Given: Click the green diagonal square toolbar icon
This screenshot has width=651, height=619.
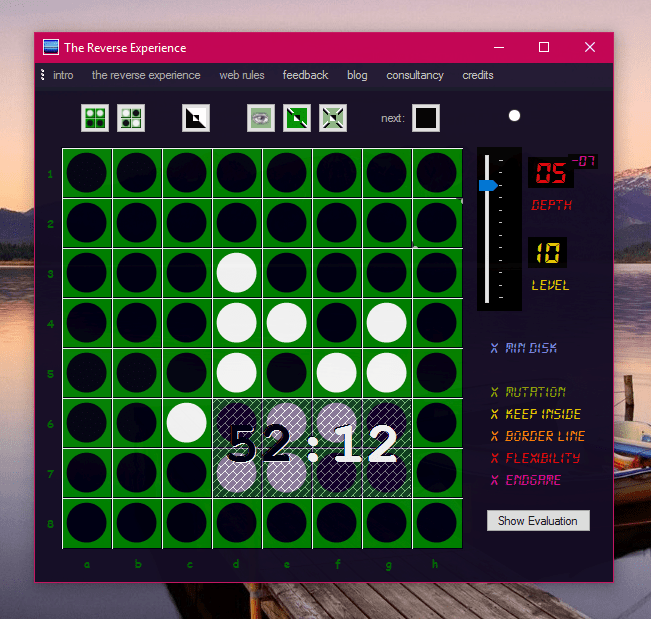Looking at the screenshot, I should point(297,118).
